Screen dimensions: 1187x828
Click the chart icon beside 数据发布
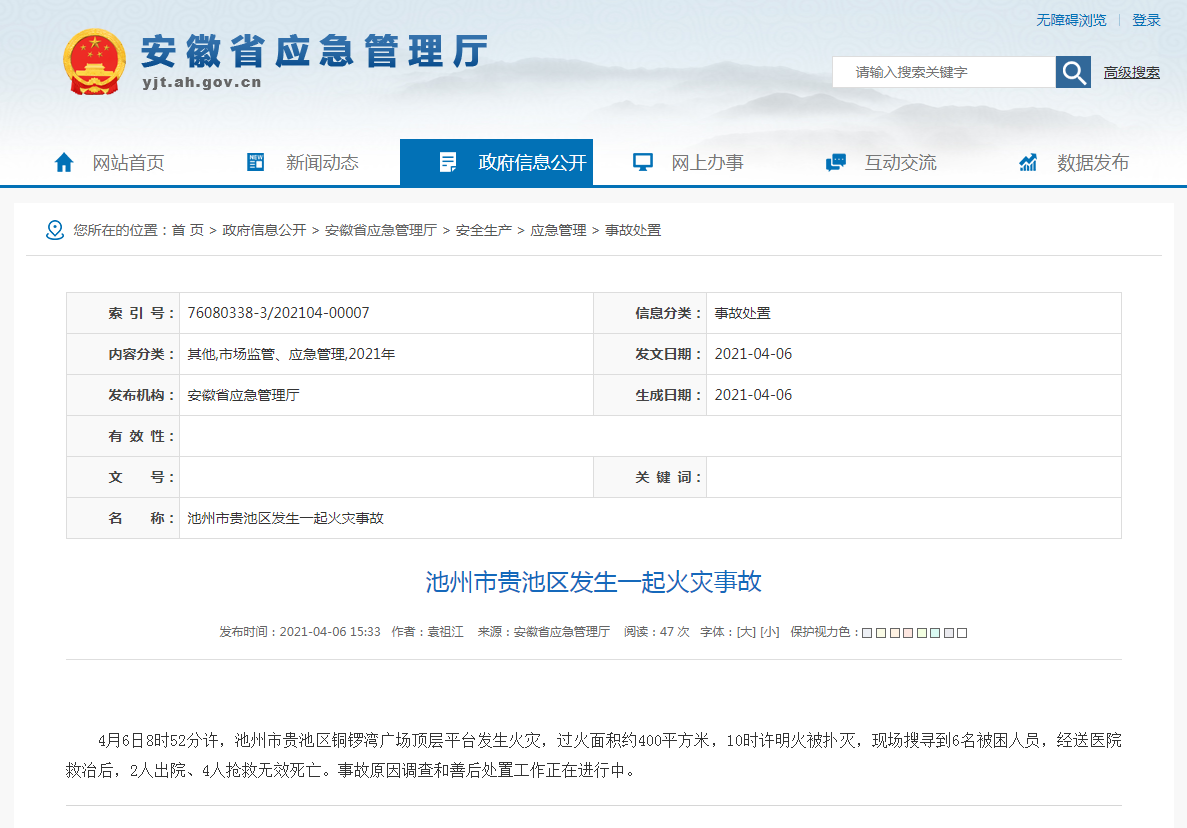click(1028, 162)
